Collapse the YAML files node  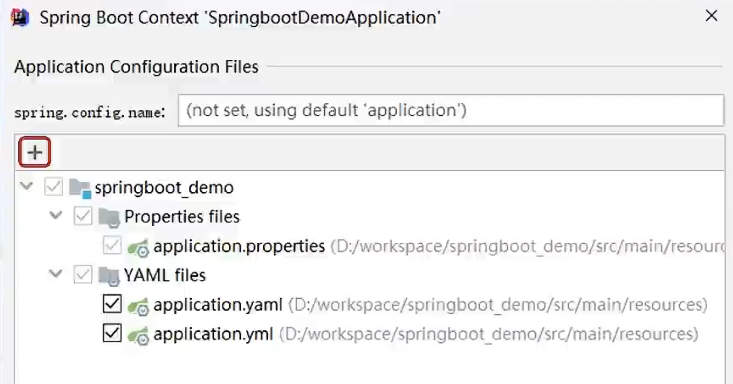(56, 274)
